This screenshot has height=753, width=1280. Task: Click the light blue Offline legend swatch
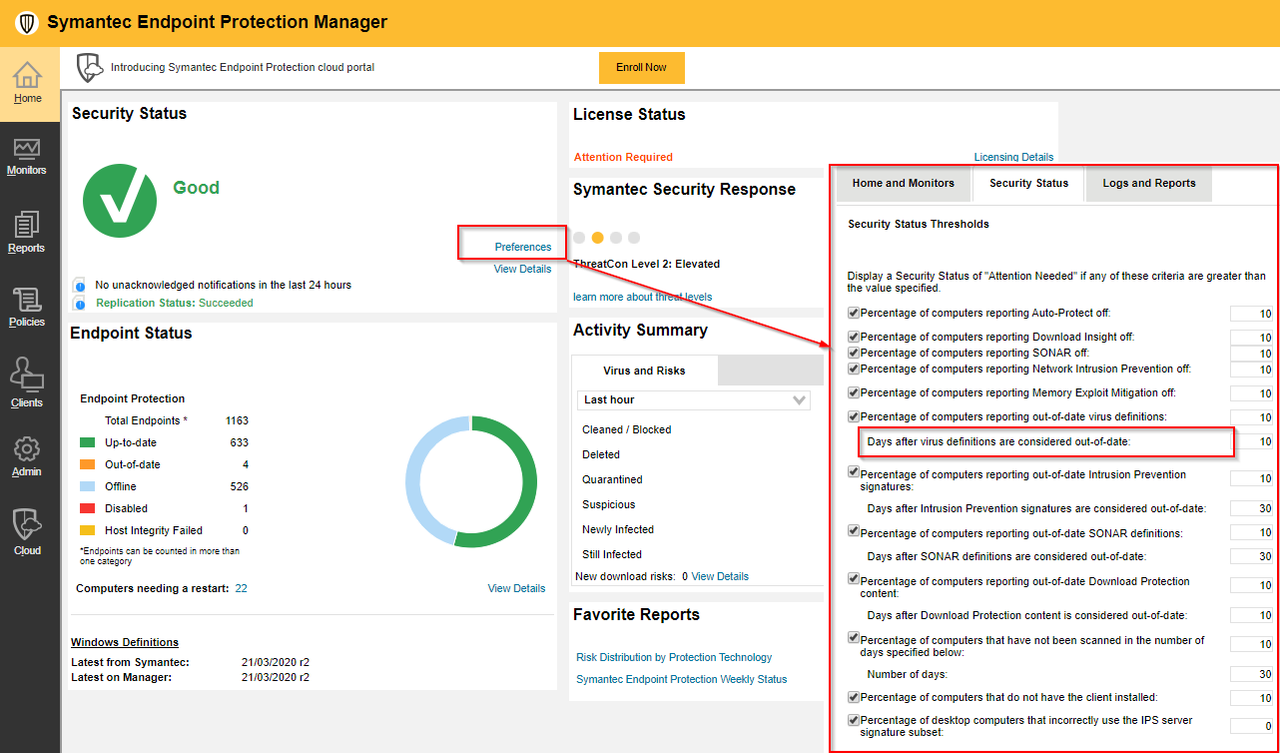87,486
